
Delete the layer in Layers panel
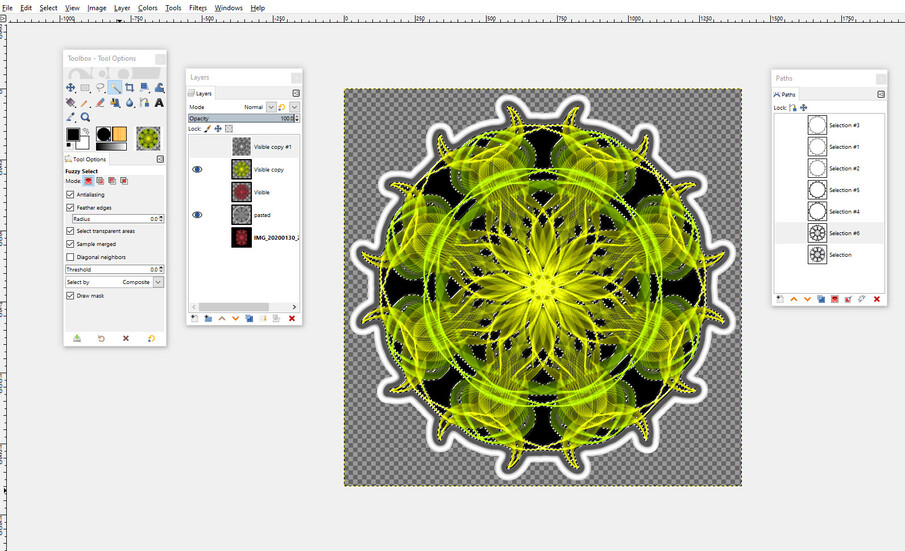[291, 318]
